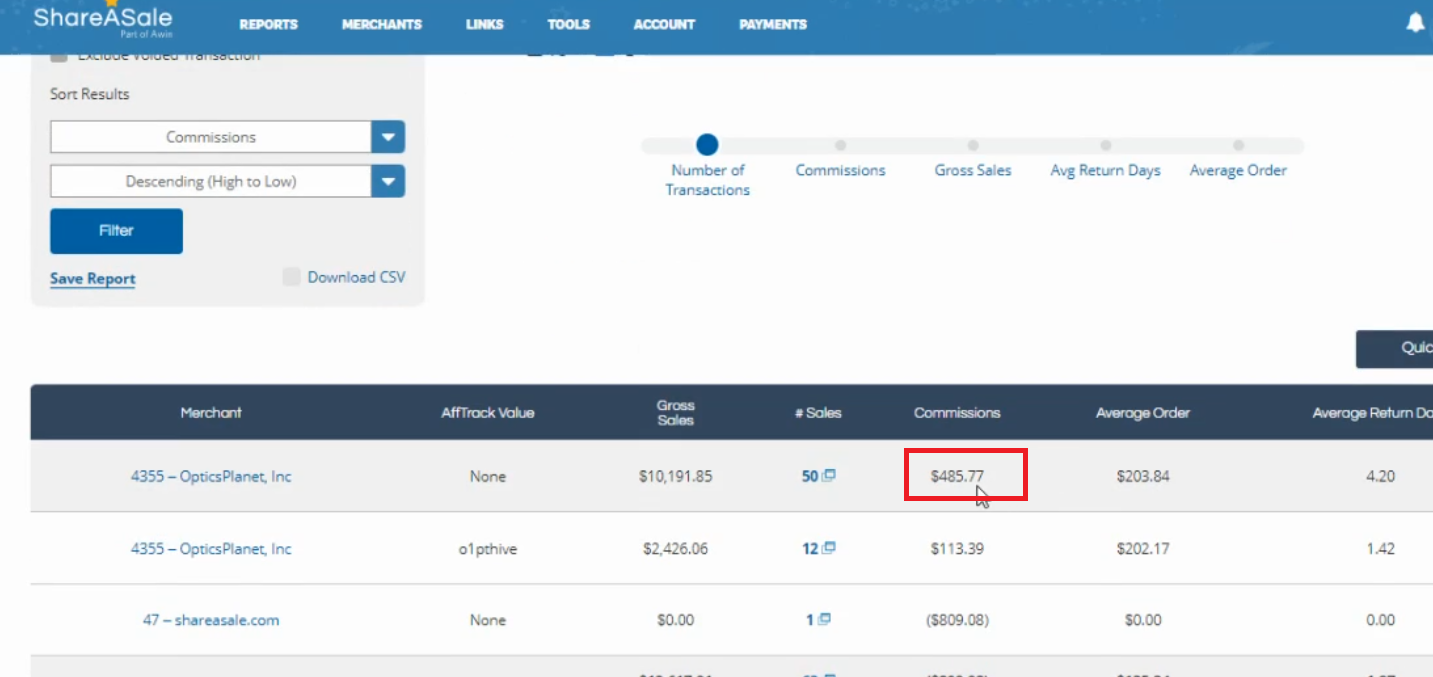Screen dimensions: 1433x677
Task: Click the Descending (High to Low) field
Action: (211, 181)
